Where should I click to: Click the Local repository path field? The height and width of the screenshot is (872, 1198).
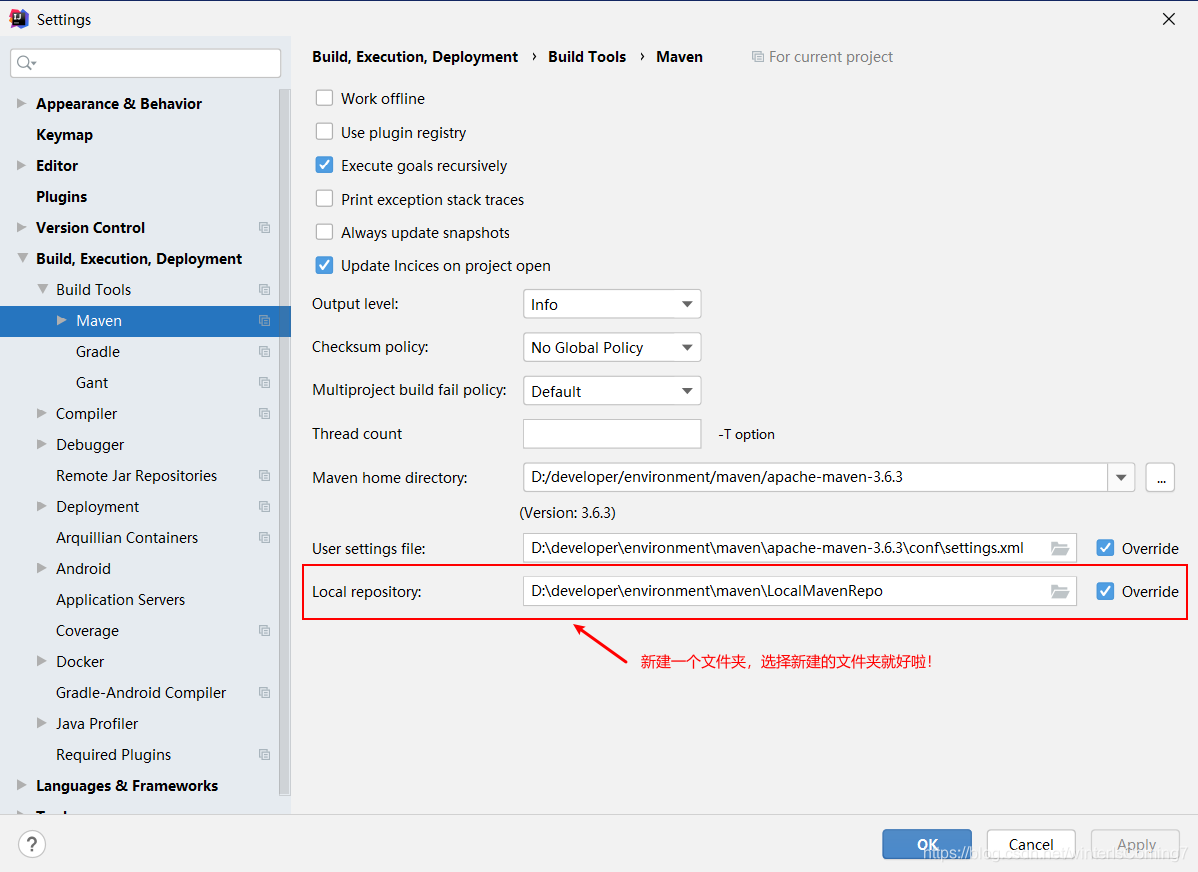[800, 591]
